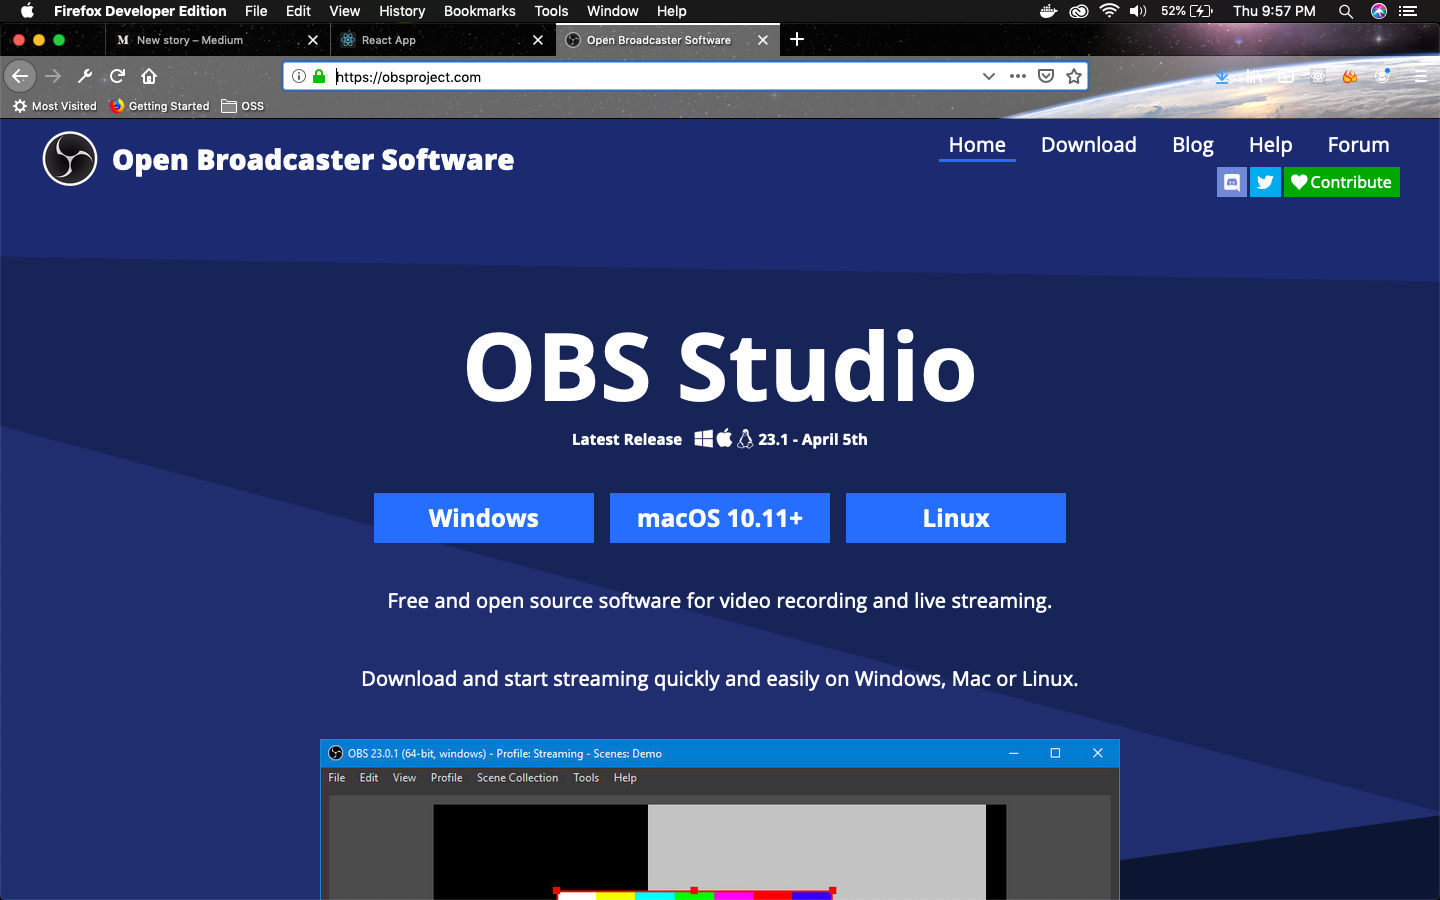Close the New story – Medium tab
The image size is (1440, 900).
313,40
